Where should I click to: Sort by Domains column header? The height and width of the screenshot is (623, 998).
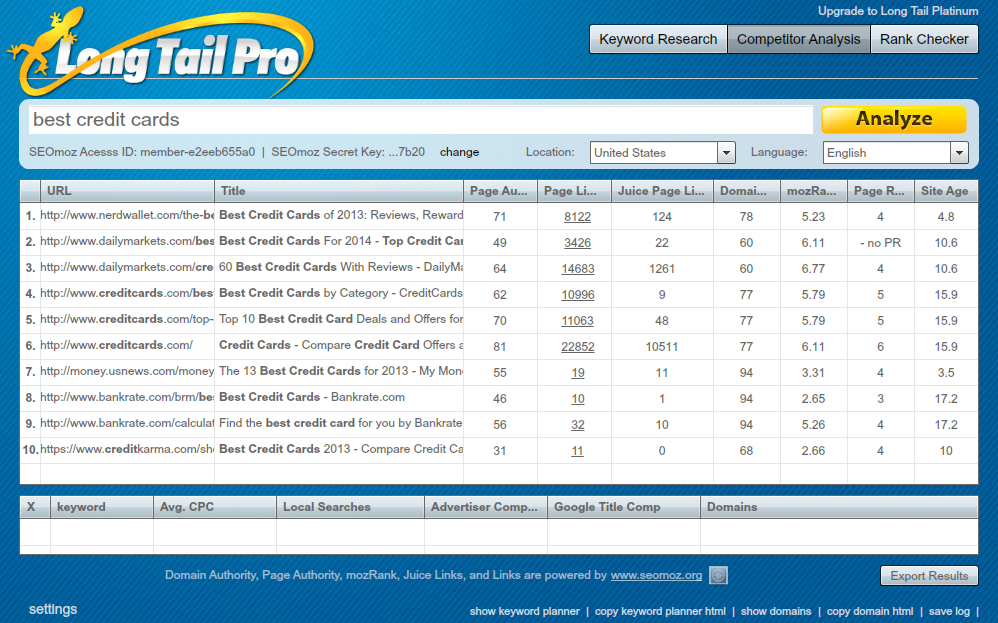click(839, 507)
